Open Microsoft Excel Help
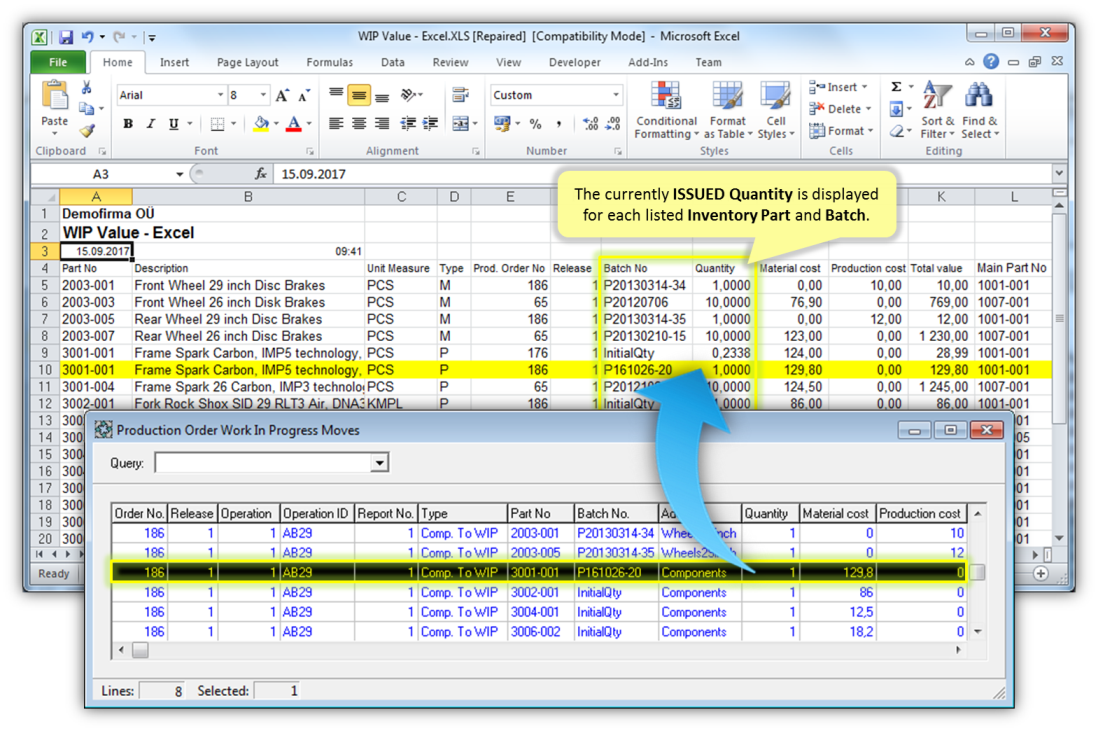 pyautogui.click(x=991, y=62)
